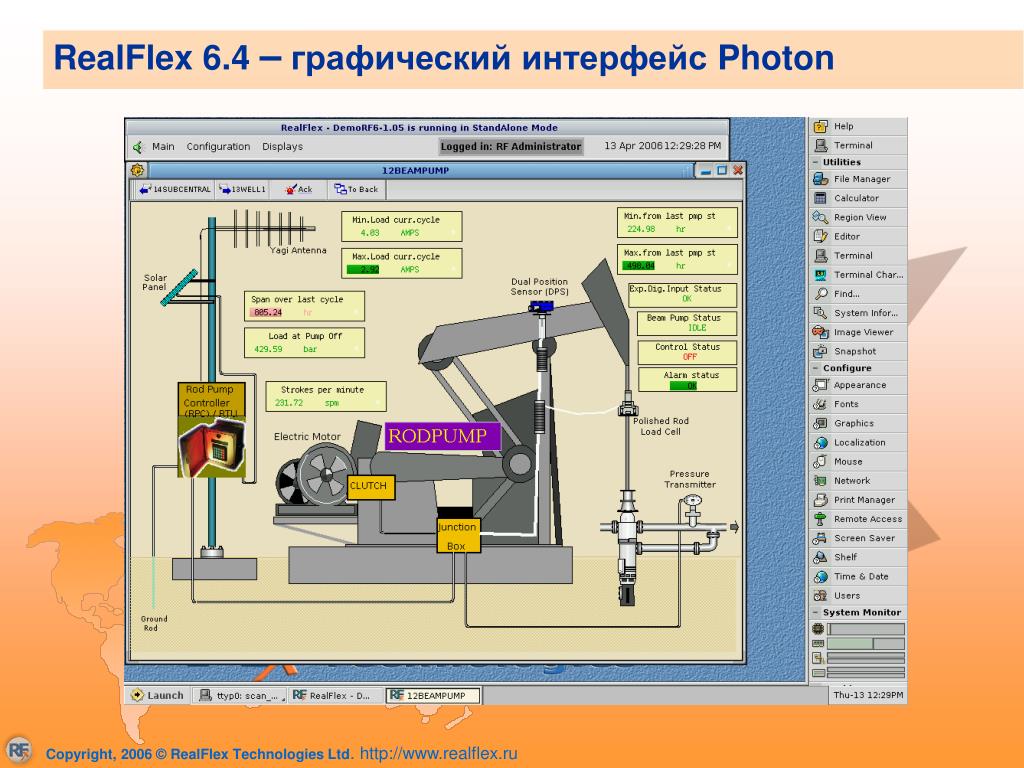Open System Infor... utility

click(858, 313)
